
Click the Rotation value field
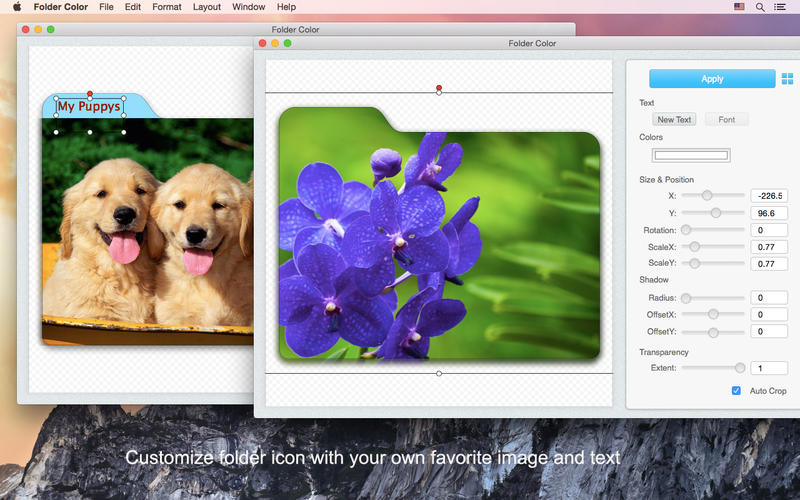769,230
